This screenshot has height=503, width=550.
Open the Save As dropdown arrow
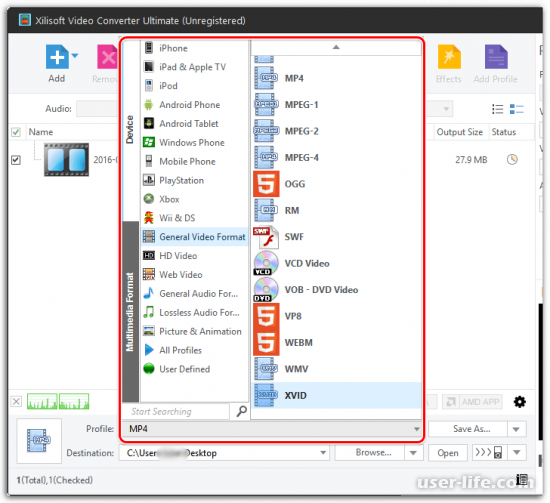pos(516,429)
